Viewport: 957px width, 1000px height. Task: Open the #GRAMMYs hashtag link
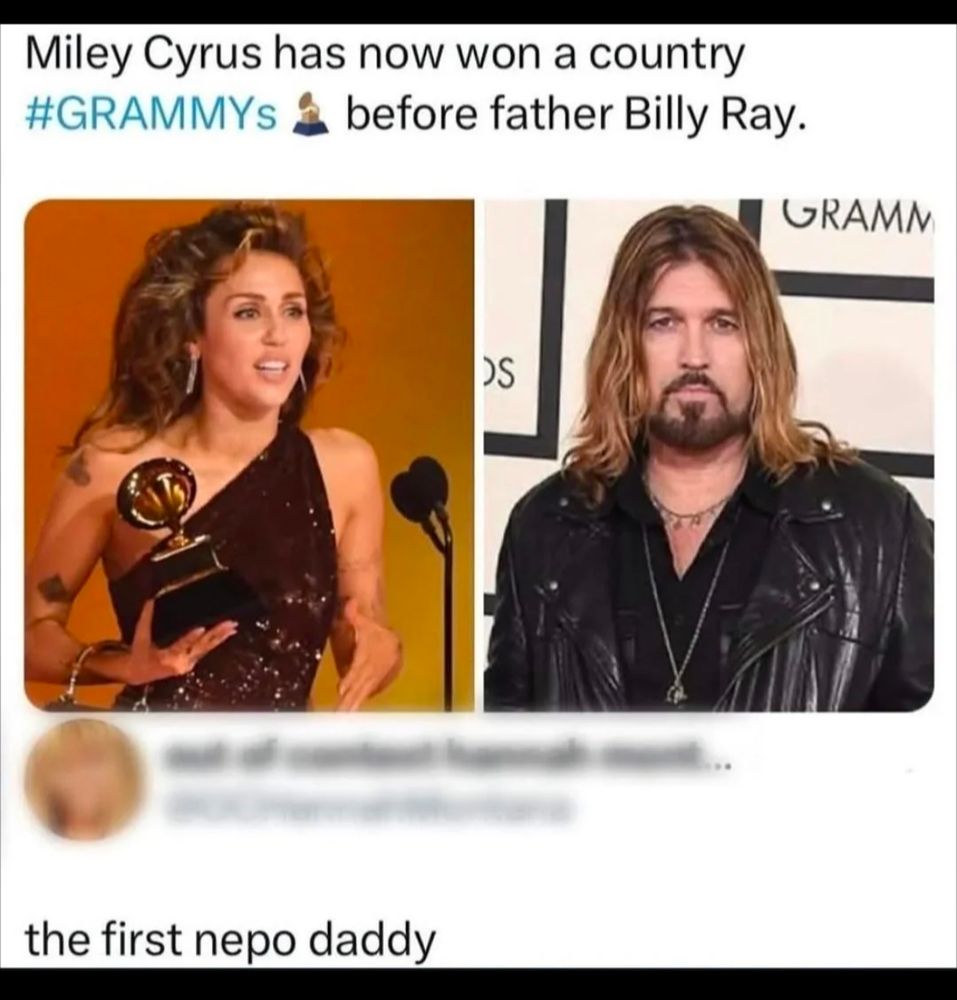(152, 115)
